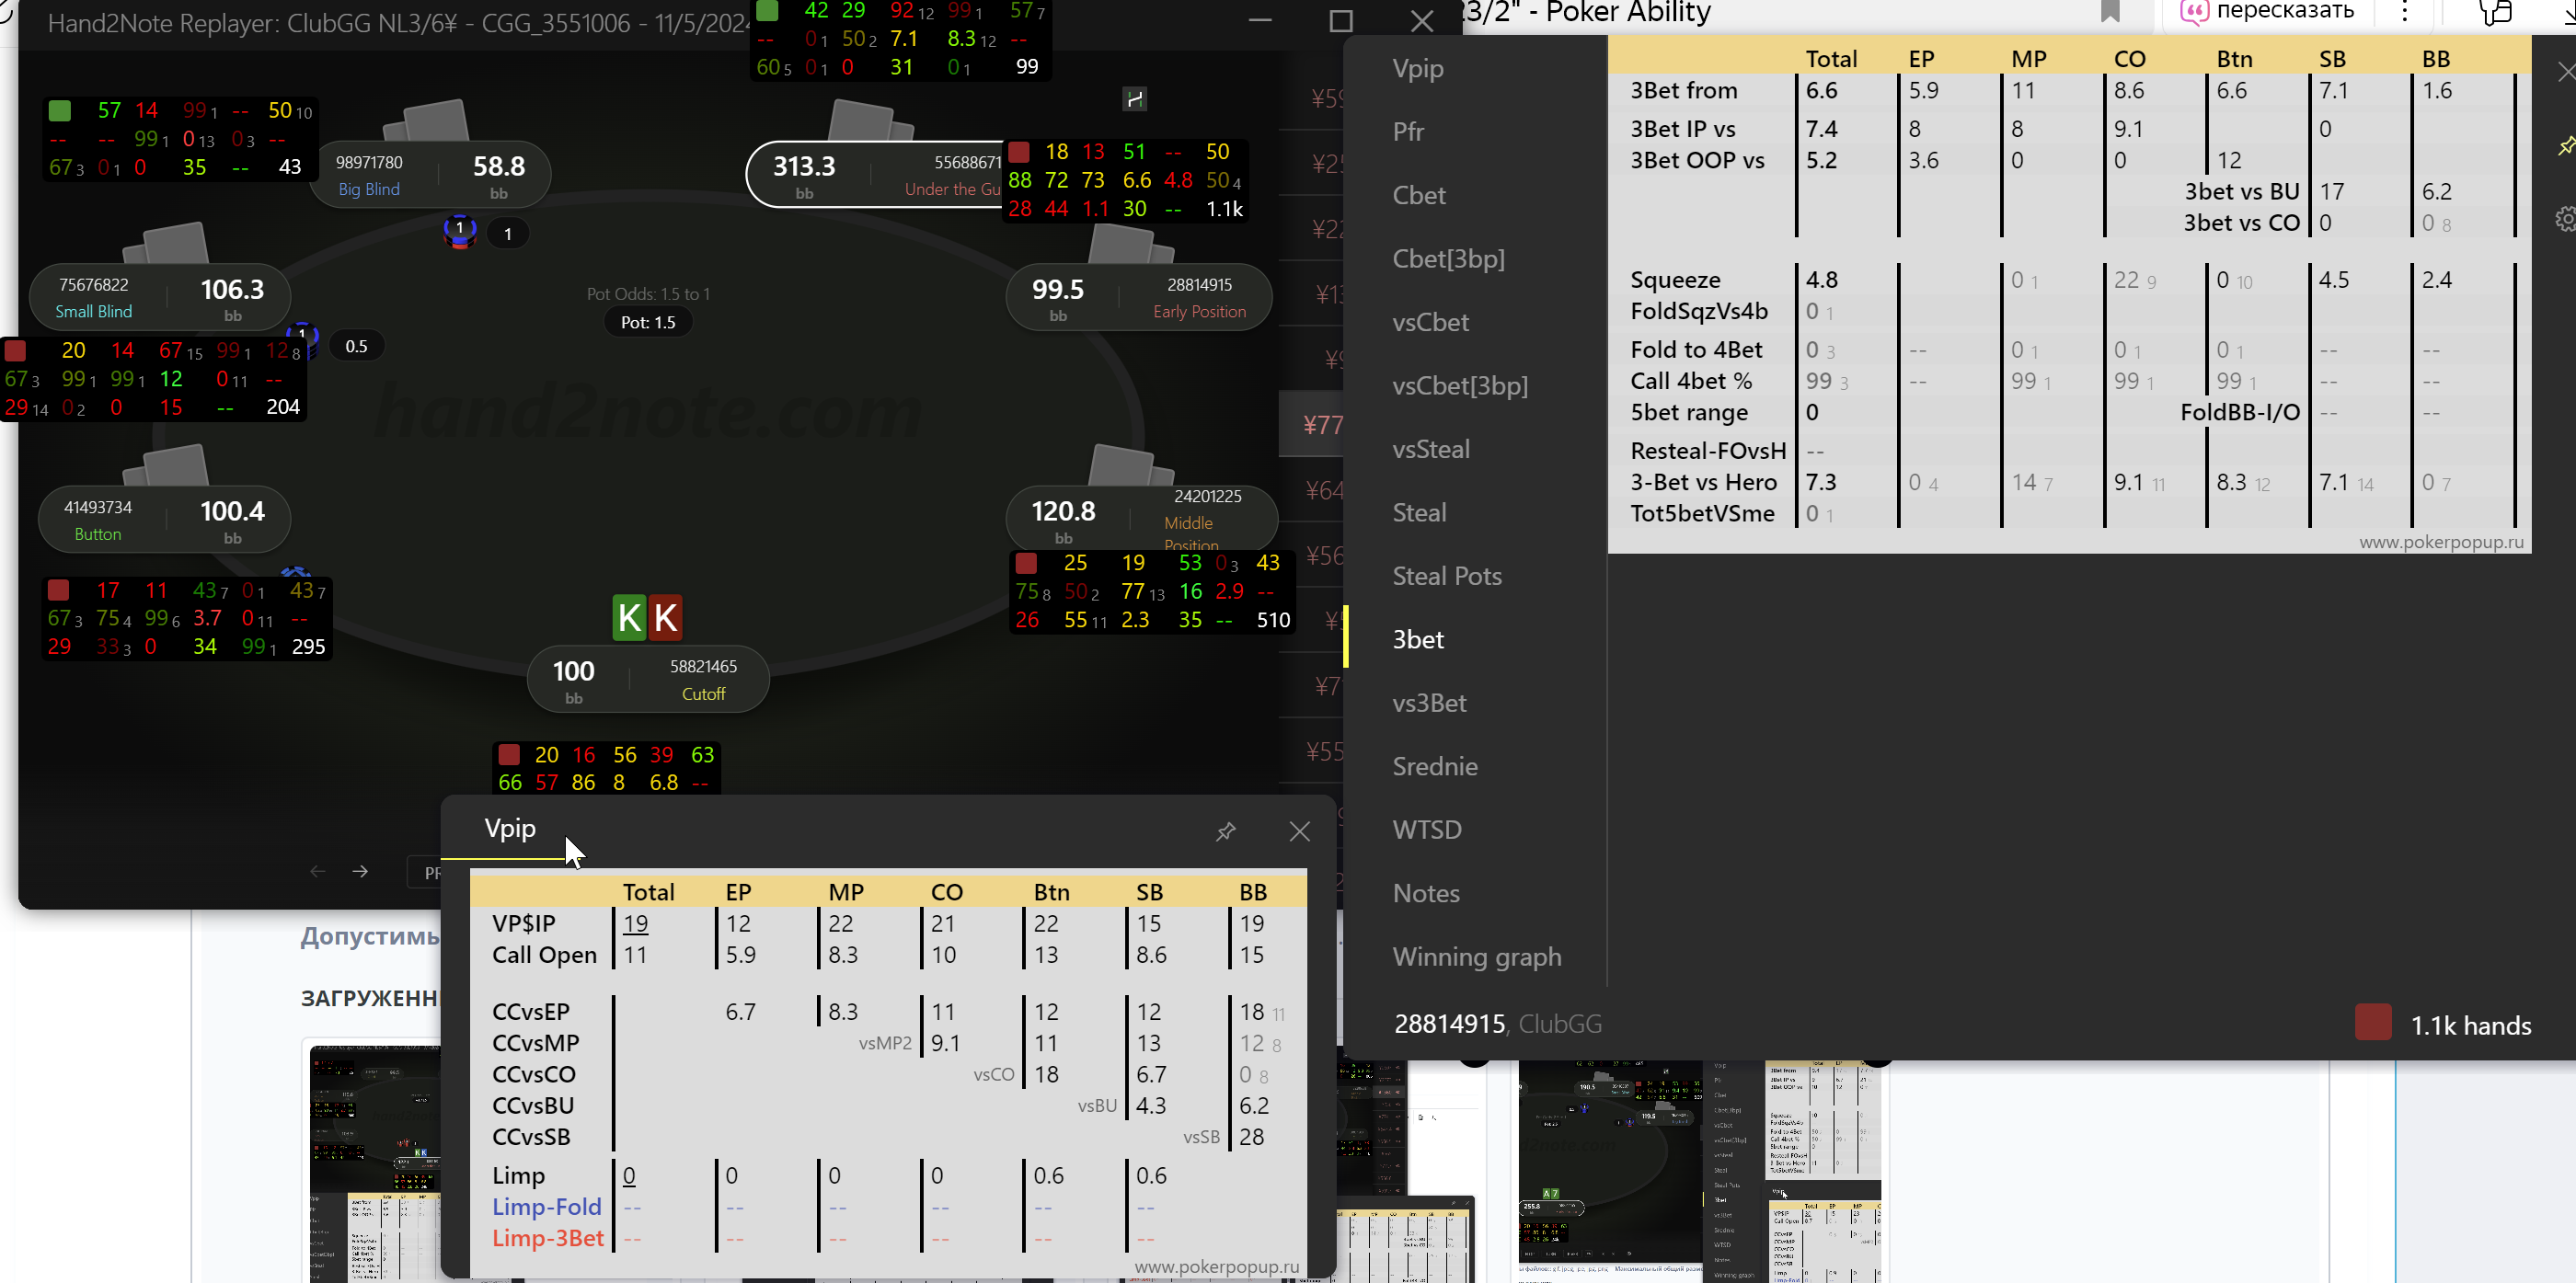Viewport: 2576px width, 1283px height.
Task: Click the large red marker beside 1.1k hands
Action: tap(2373, 1022)
